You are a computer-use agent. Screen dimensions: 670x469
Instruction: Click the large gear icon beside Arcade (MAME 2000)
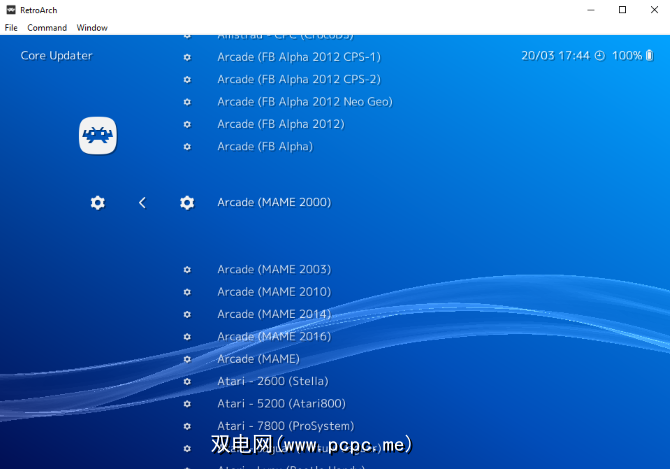(187, 203)
